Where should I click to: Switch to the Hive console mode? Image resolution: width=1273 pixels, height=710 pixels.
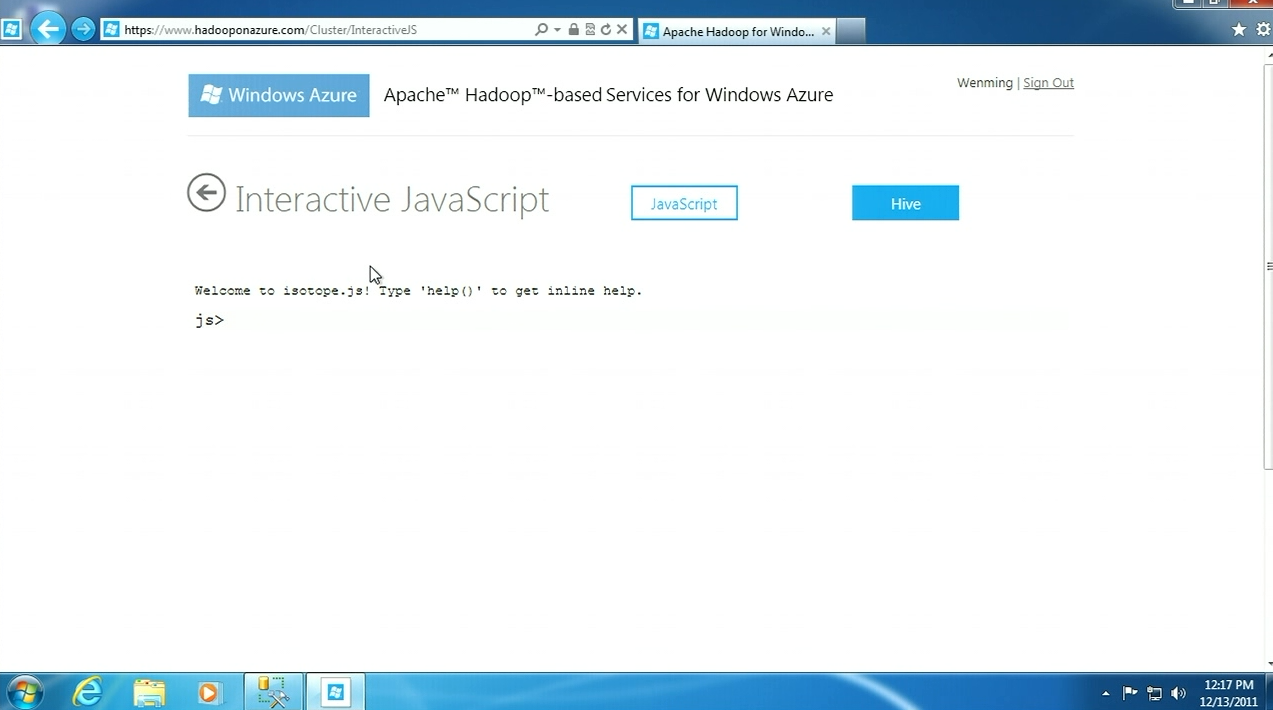point(905,203)
